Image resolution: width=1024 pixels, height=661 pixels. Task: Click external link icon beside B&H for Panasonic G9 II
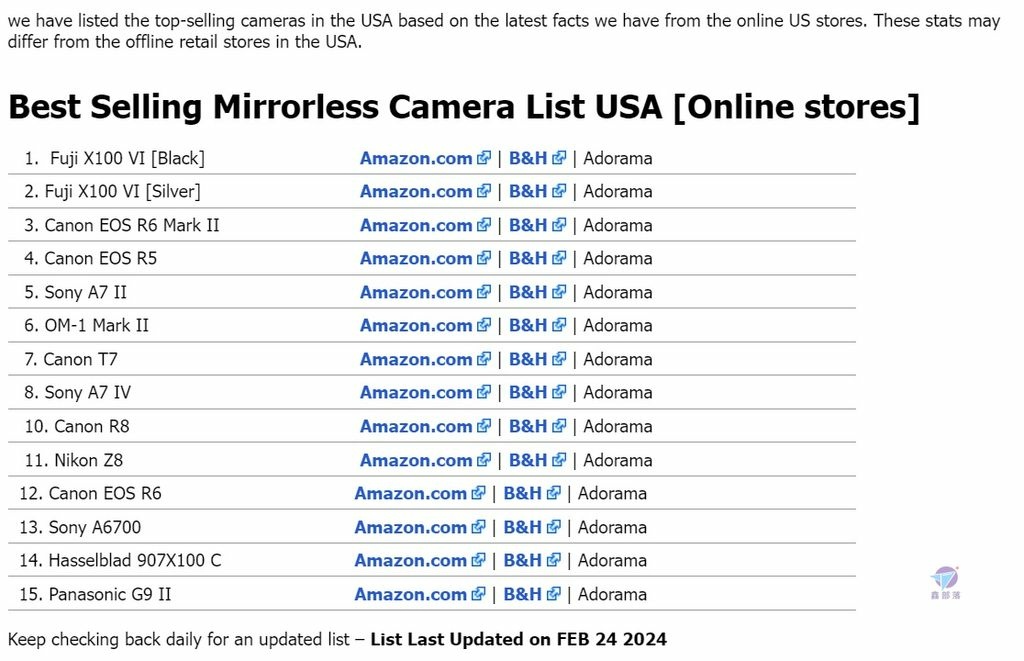coord(554,594)
